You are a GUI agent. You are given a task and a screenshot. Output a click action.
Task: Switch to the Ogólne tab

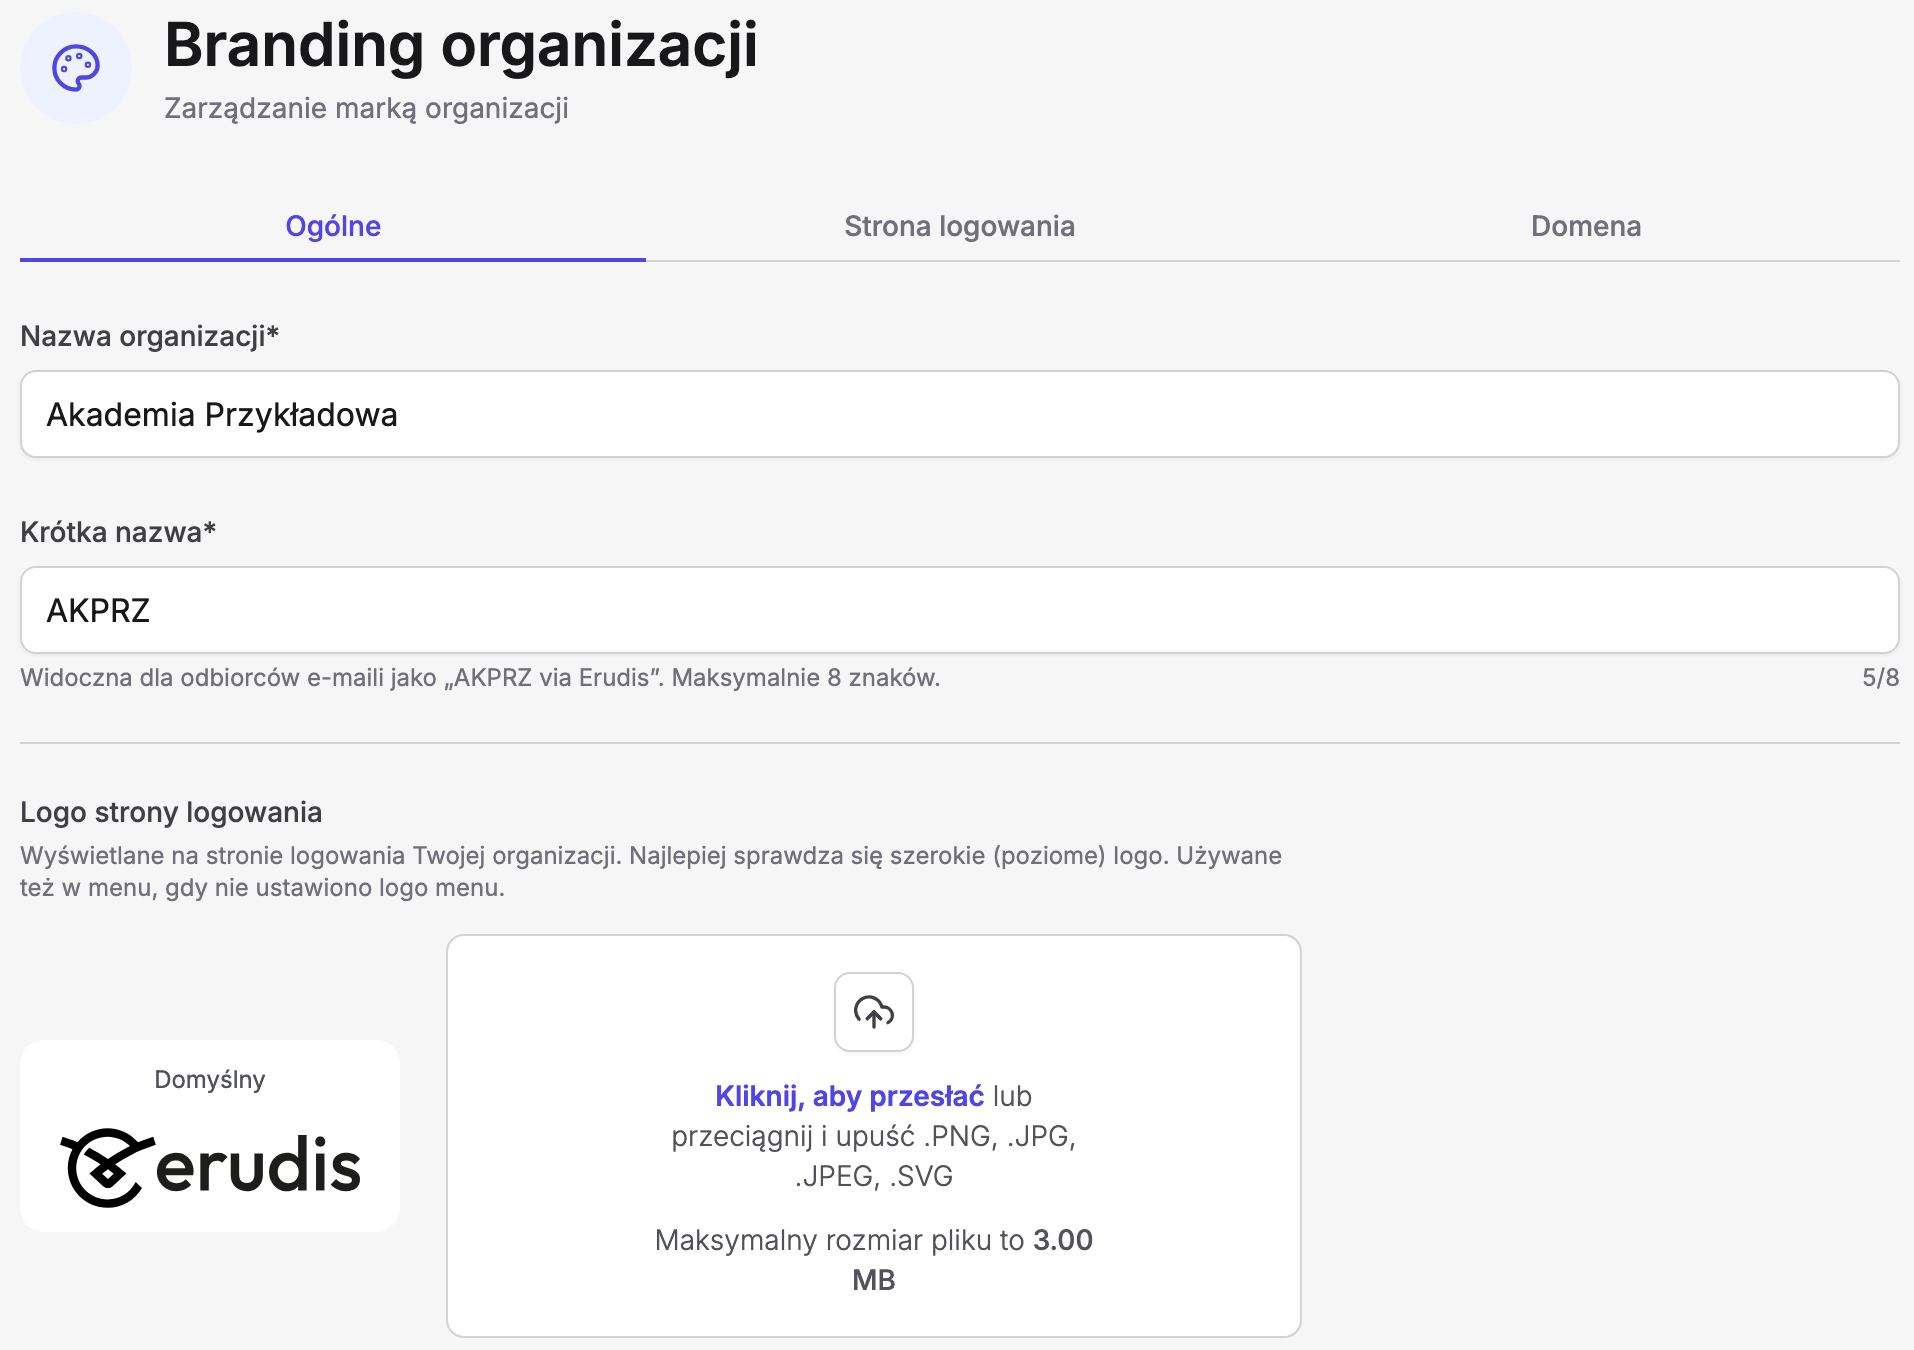pyautogui.click(x=333, y=226)
